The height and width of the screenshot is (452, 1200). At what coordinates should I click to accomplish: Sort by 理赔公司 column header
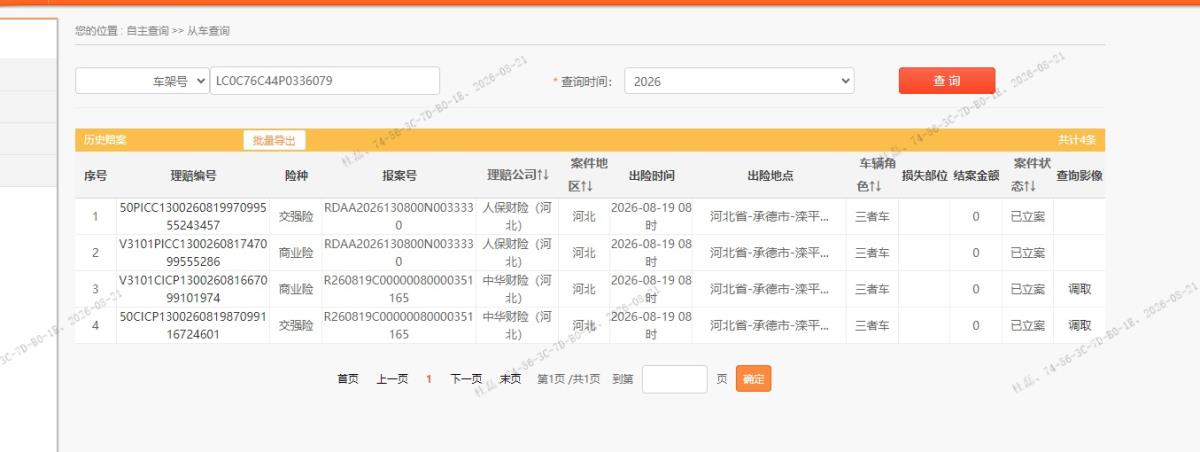[518, 176]
